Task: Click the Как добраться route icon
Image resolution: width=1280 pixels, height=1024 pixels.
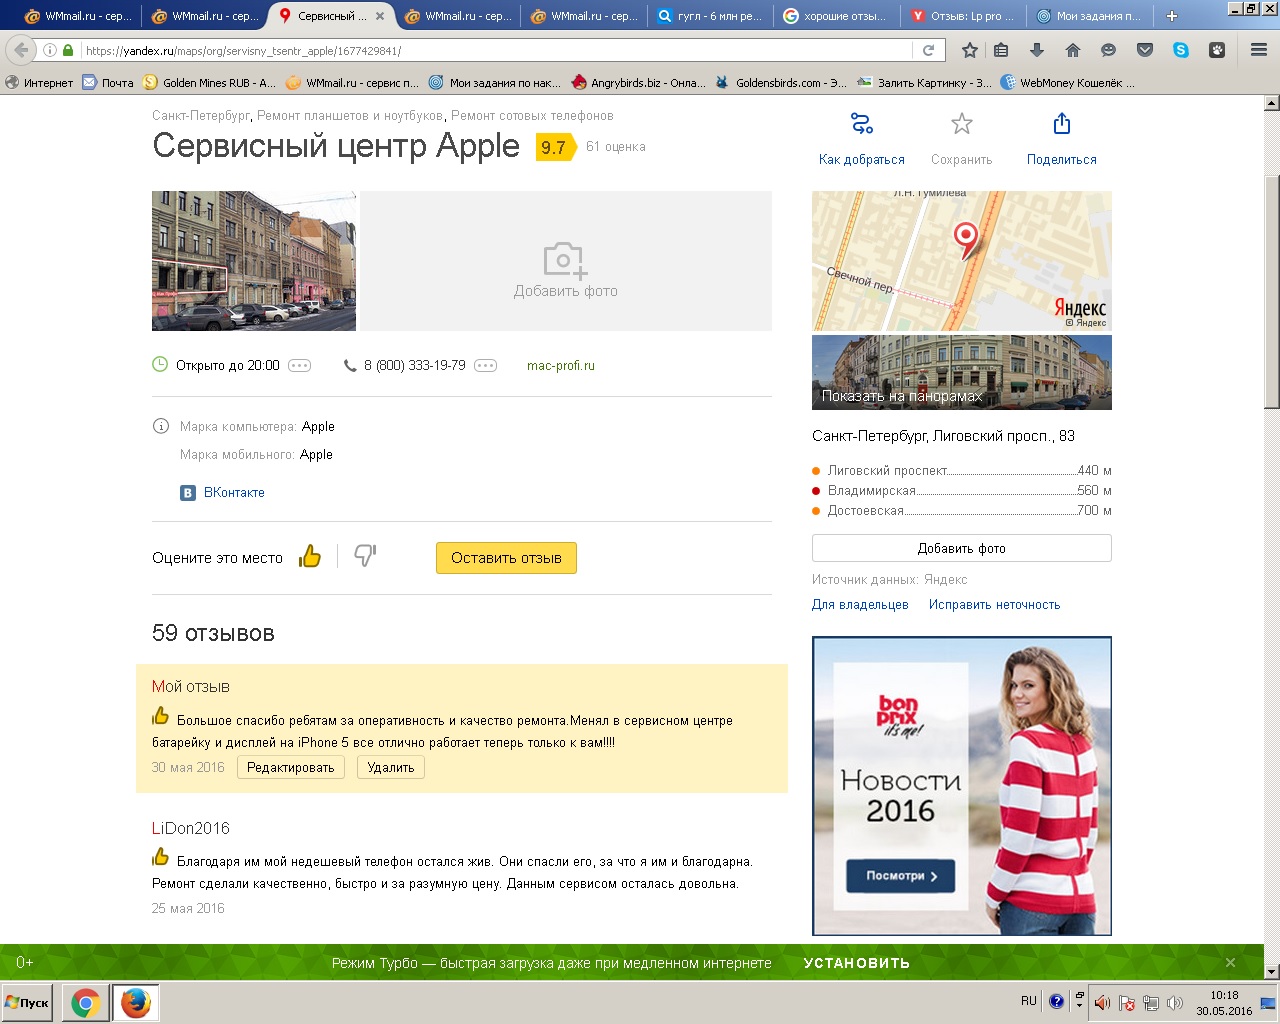Action: tap(862, 124)
